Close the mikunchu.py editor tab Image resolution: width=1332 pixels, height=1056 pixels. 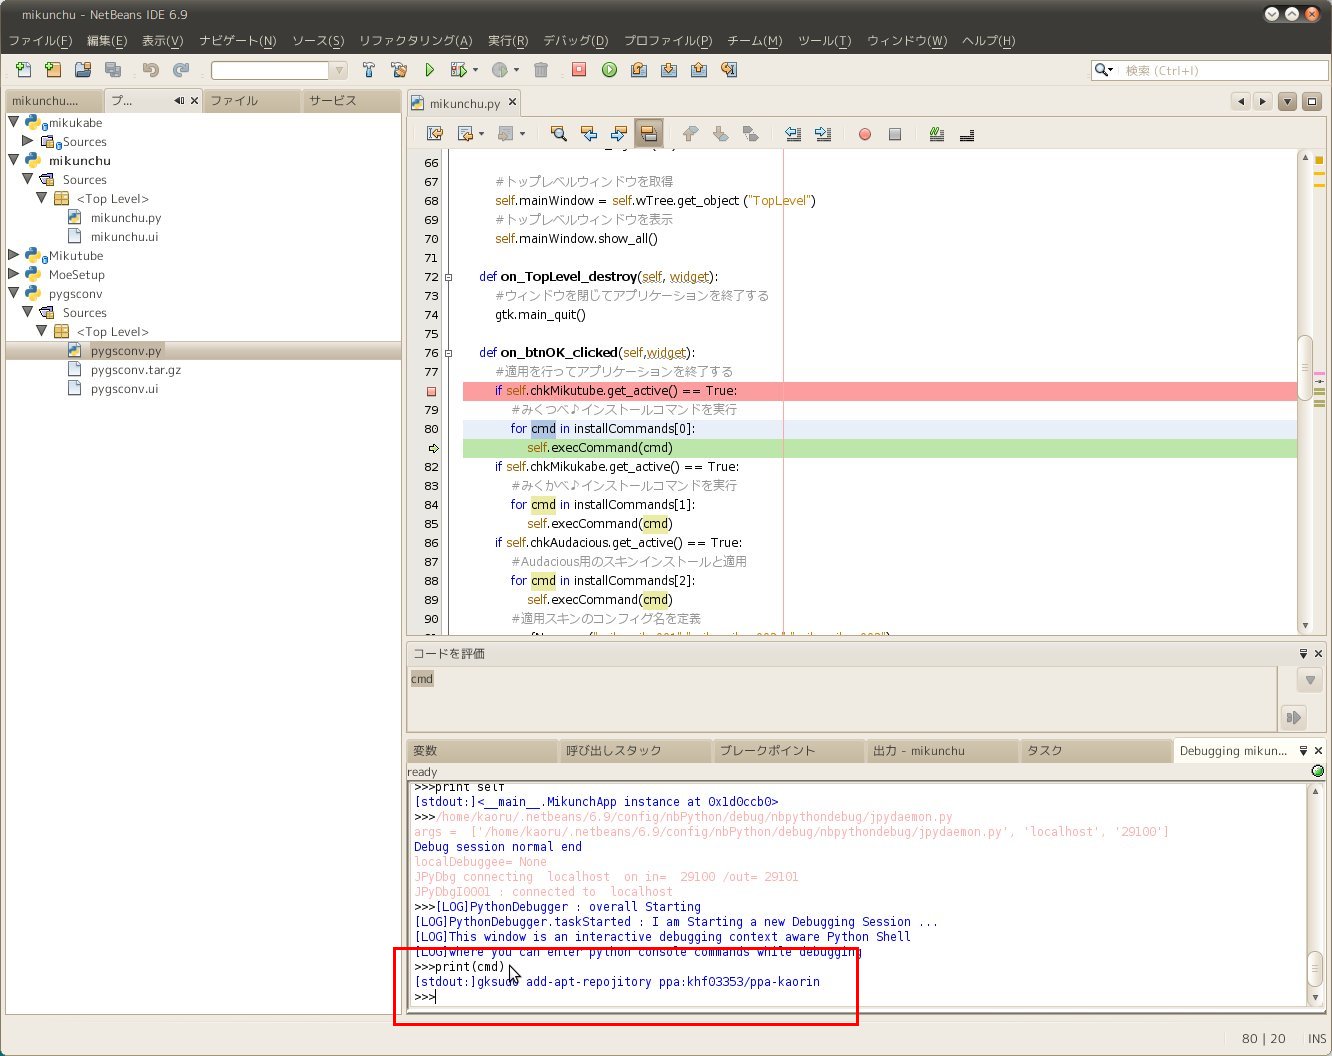click(x=512, y=102)
